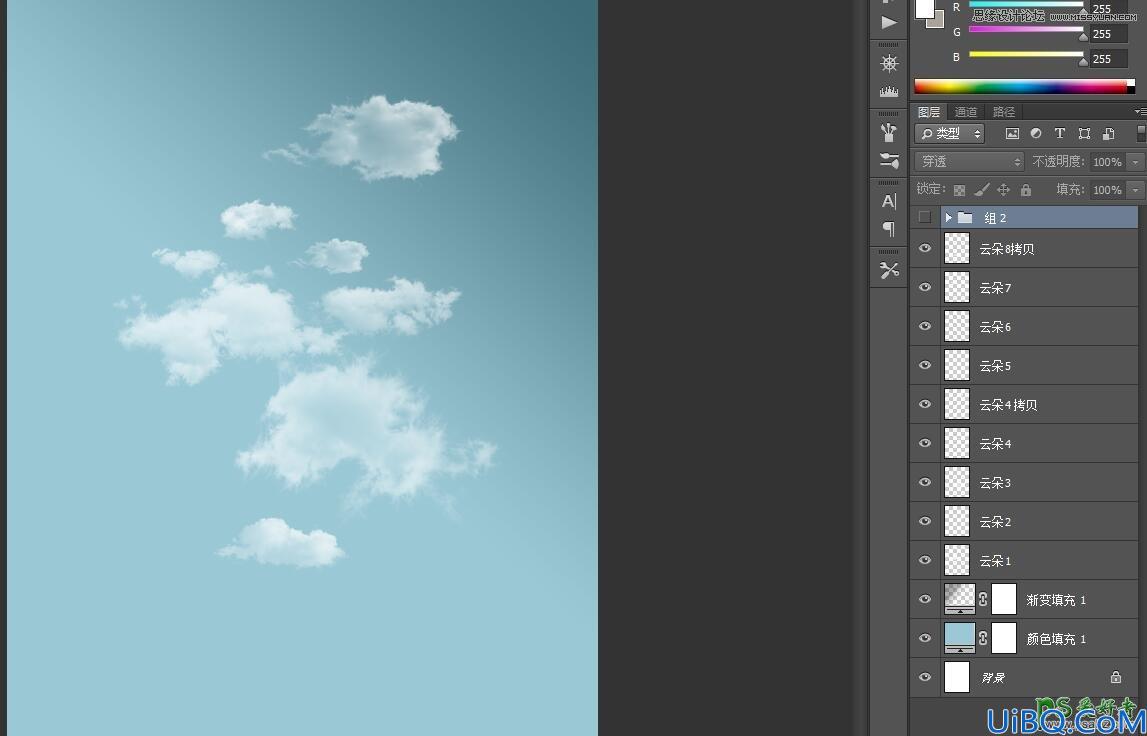Screen dimensions: 1147x736
Task: Click the lock icon on 背景 layer
Action: [1116, 677]
